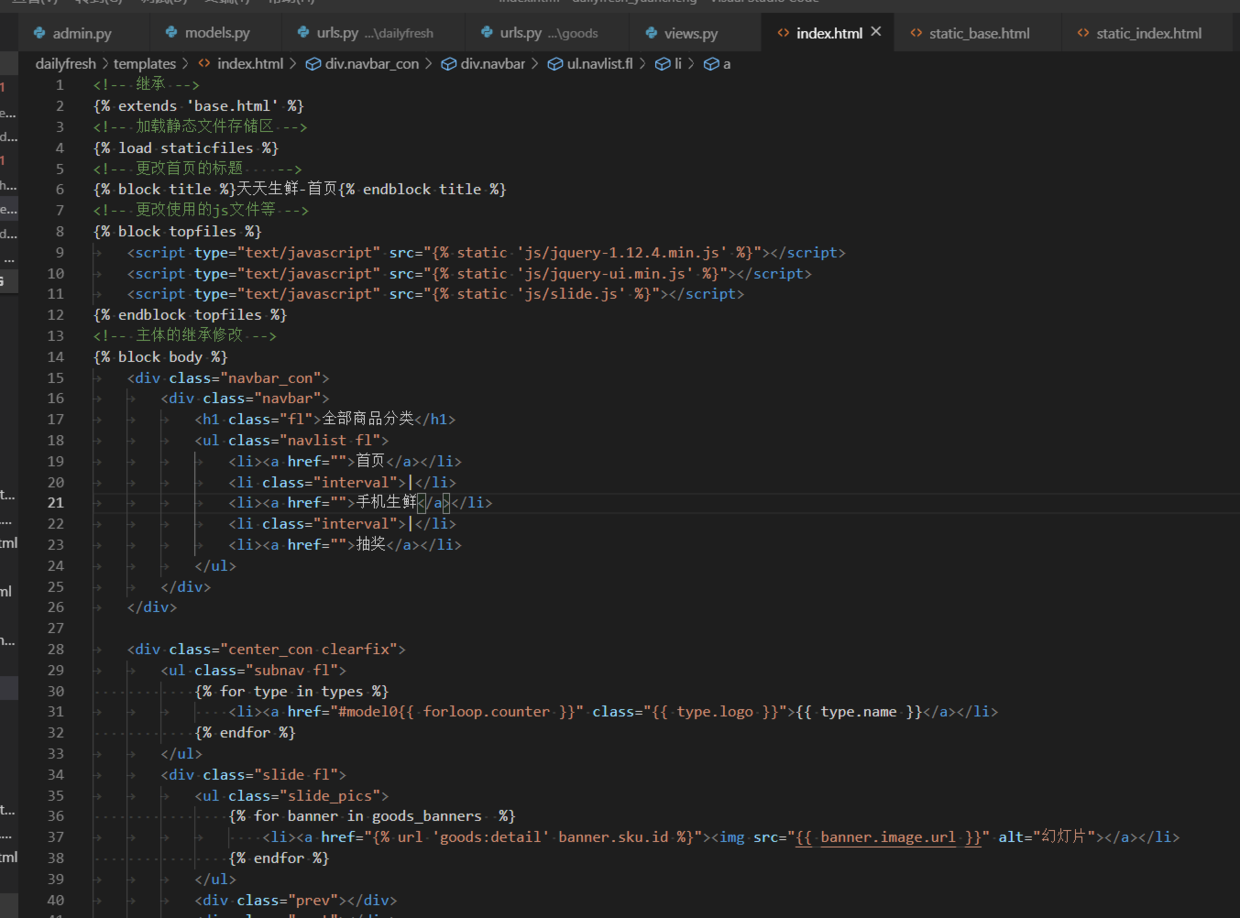Click the HTML icon on the static_index.html tab

point(1083,33)
